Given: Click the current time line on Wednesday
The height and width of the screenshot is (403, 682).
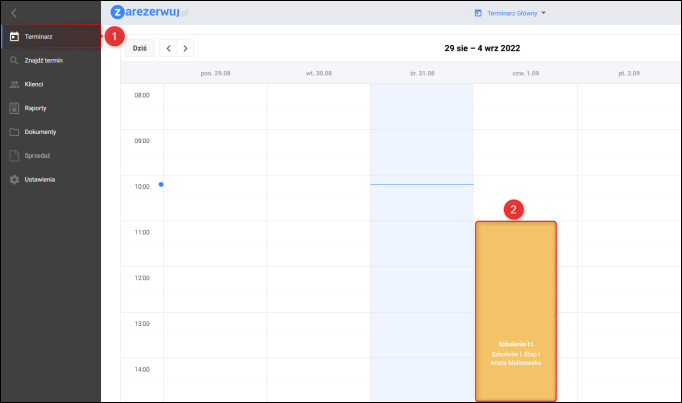Looking at the screenshot, I should coord(421,185).
